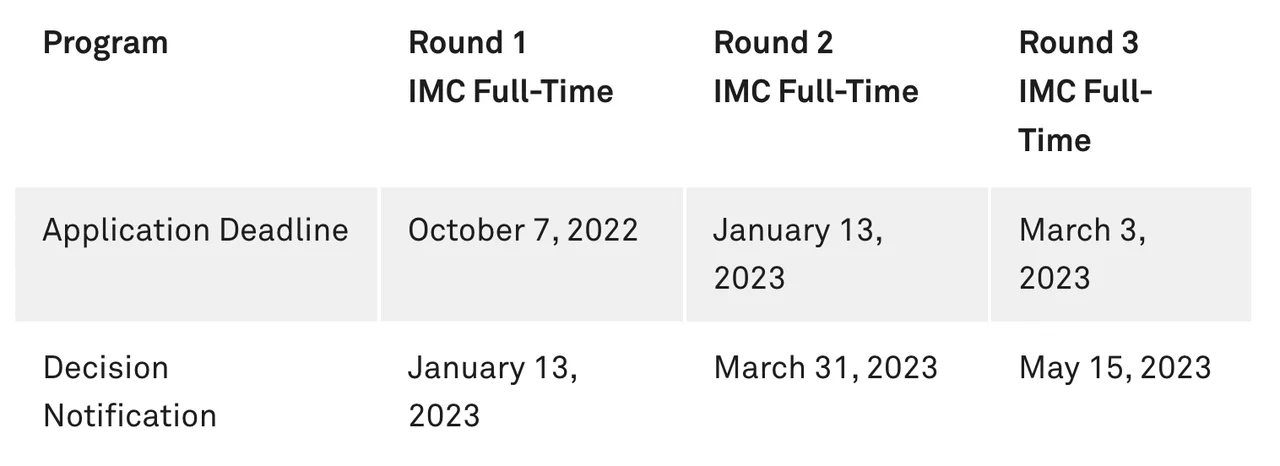1280x466 pixels.
Task: Click the "Program" column header
Action: coord(105,43)
